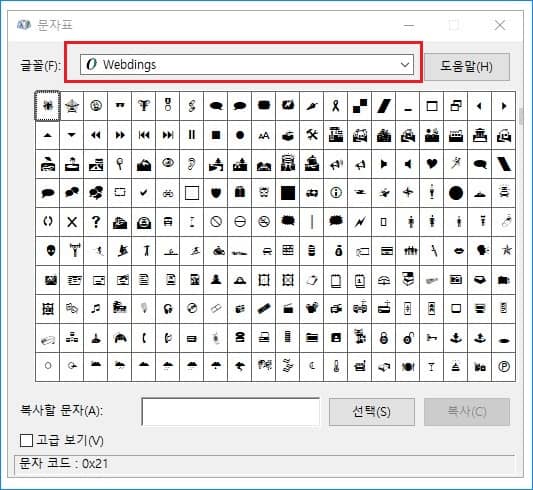Select the rewind double-arrow glyph
This screenshot has width=533, height=490.
(96, 135)
